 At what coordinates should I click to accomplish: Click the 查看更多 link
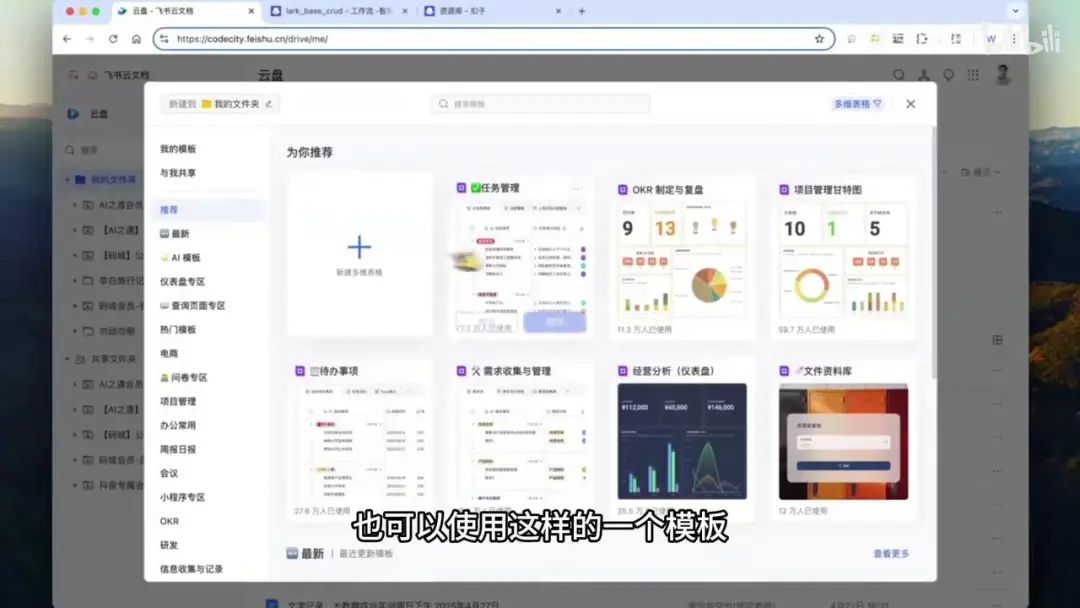tap(891, 554)
